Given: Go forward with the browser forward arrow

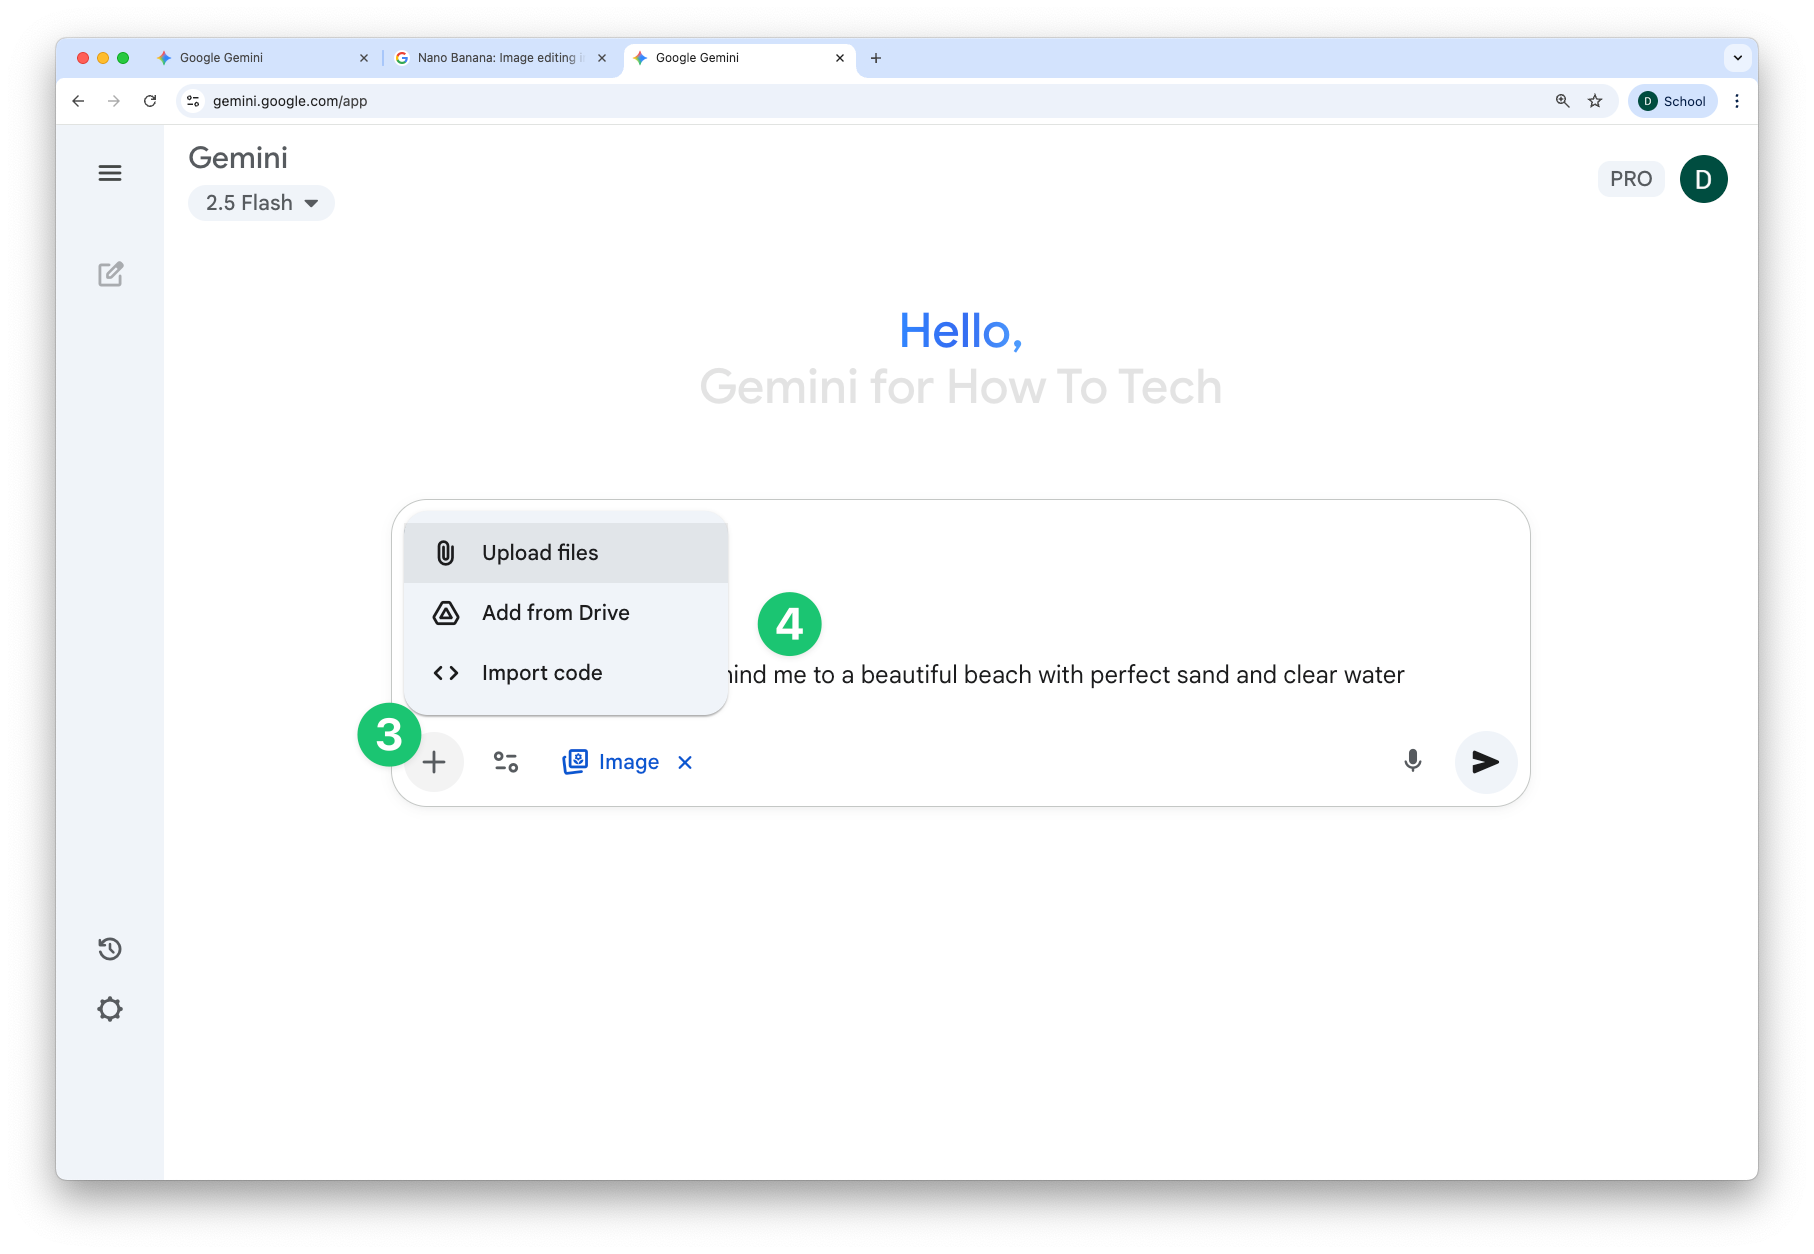Looking at the screenshot, I should (x=114, y=101).
